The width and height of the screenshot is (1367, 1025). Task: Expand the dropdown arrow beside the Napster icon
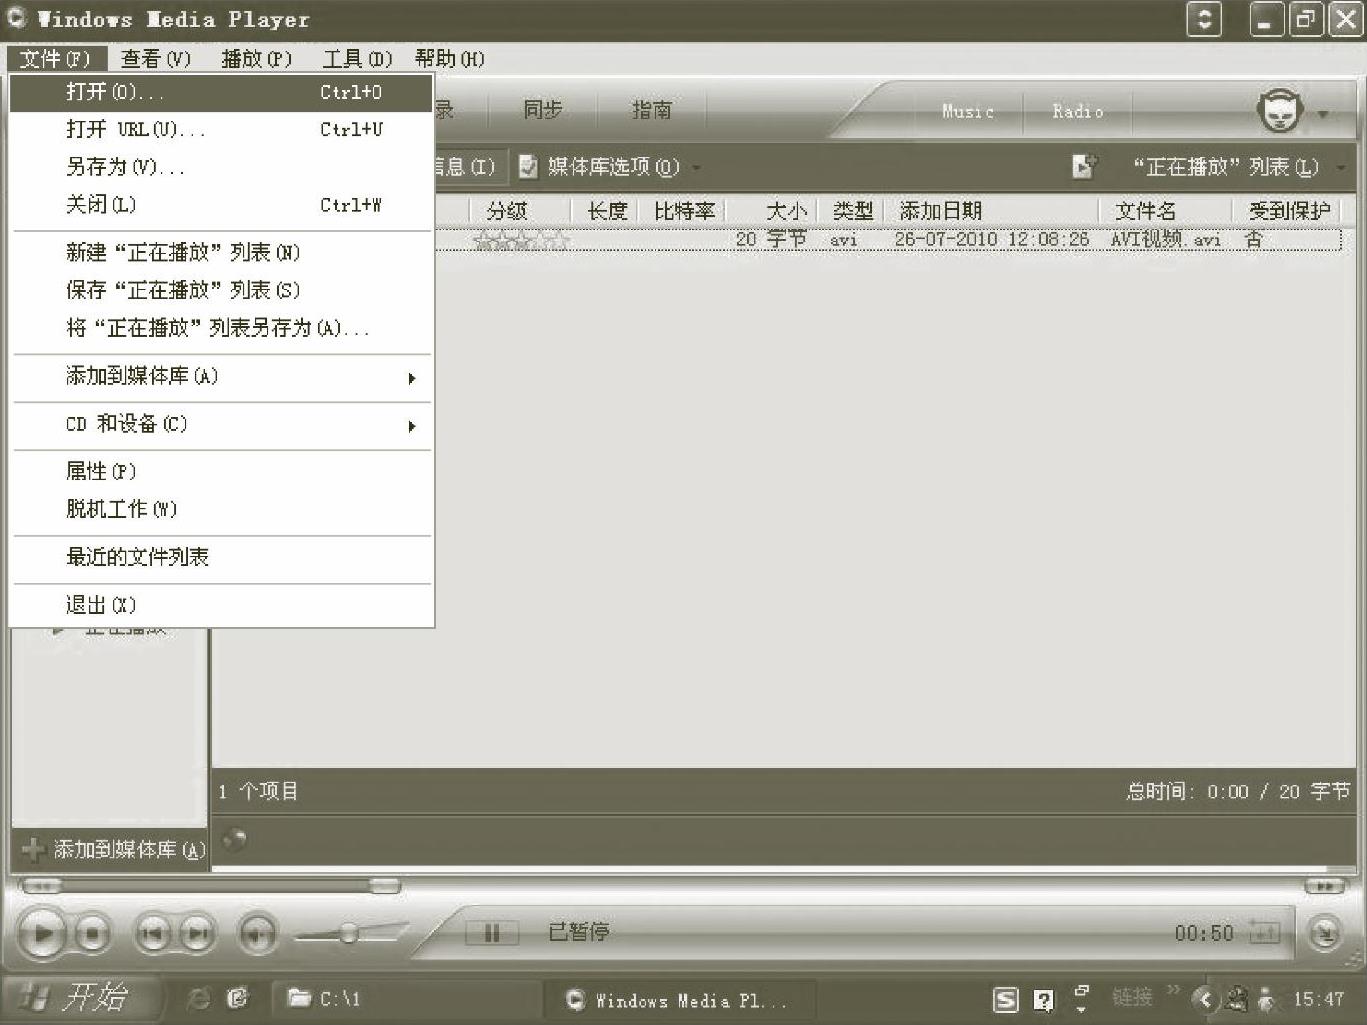[1323, 114]
